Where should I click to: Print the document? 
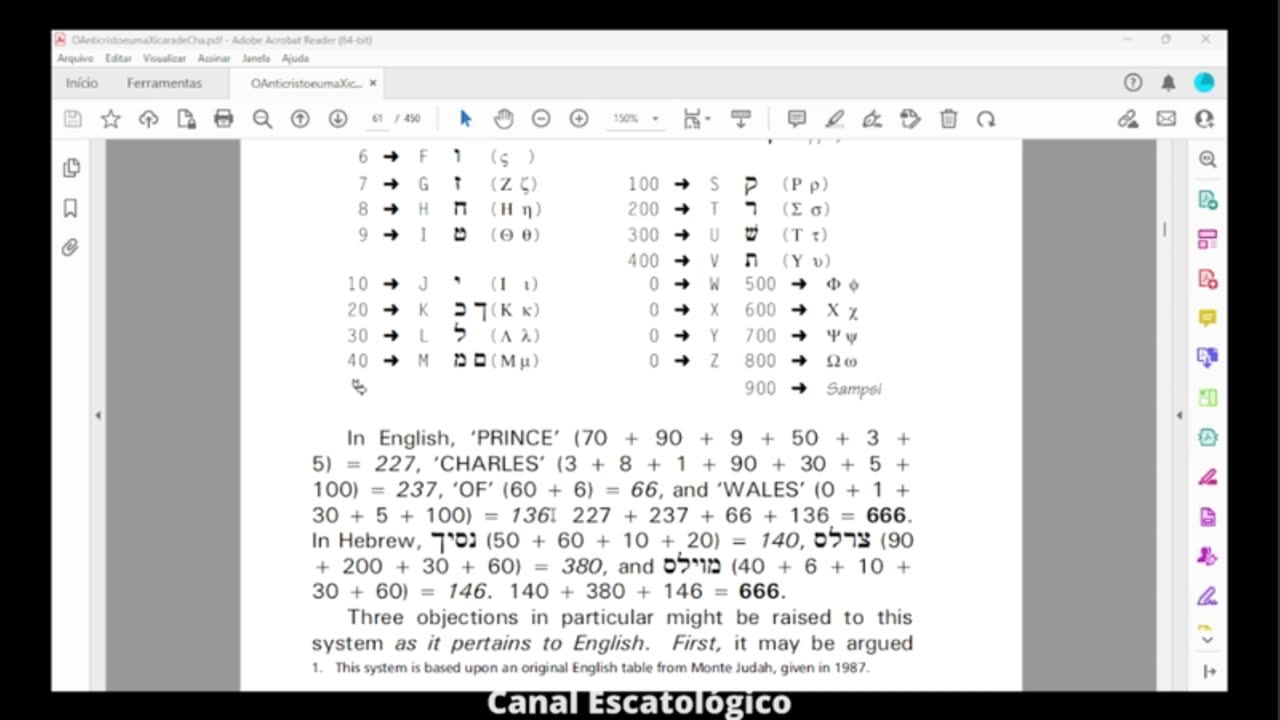tap(223, 119)
